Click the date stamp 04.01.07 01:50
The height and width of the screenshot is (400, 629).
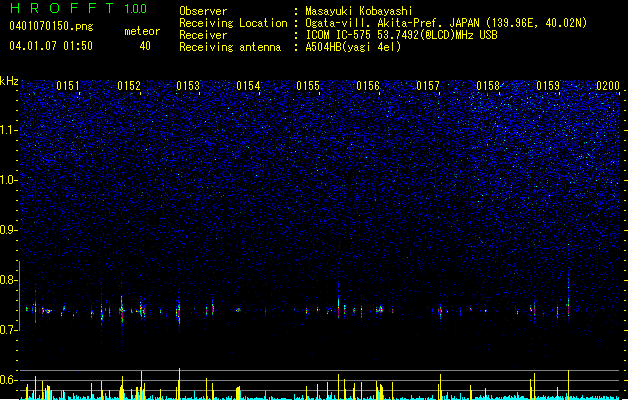tap(51, 46)
